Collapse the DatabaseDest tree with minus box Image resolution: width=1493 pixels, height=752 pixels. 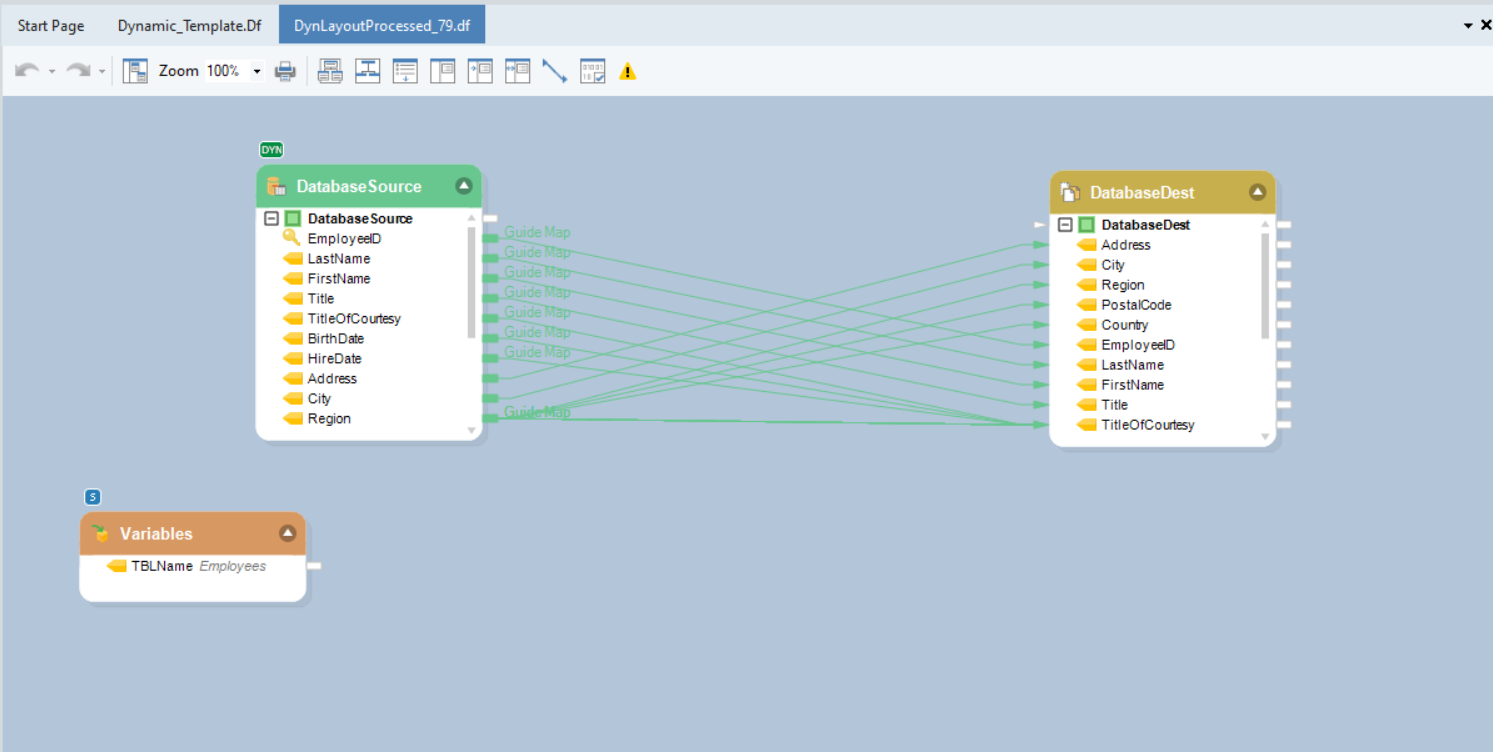coord(1065,225)
